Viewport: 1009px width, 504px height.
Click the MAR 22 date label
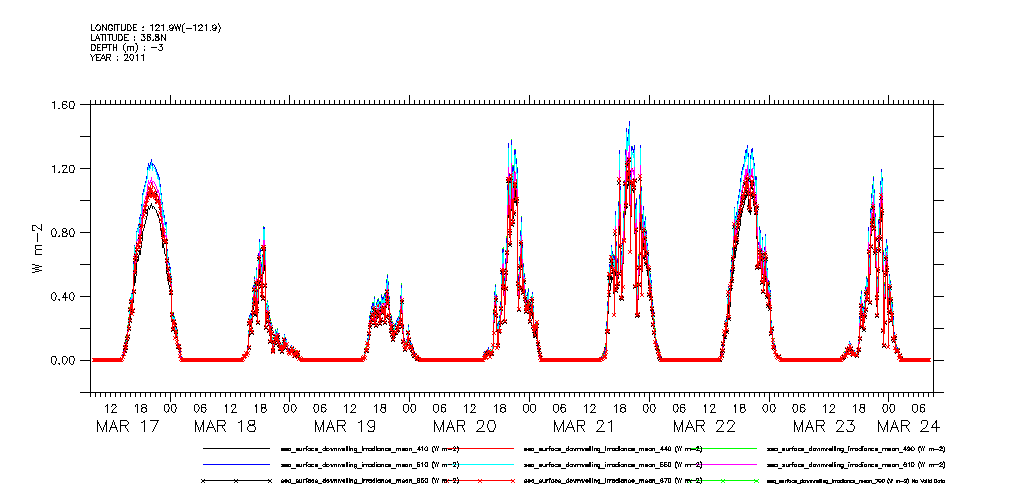(x=703, y=426)
